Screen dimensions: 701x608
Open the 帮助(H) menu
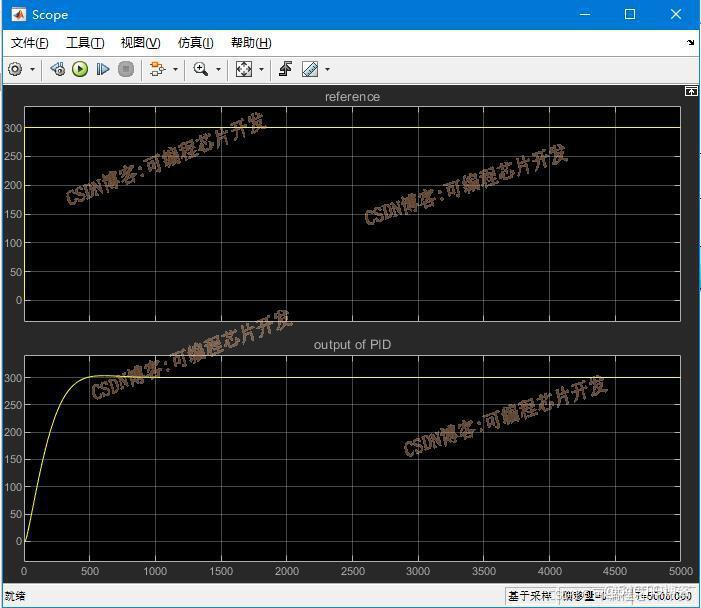point(251,43)
